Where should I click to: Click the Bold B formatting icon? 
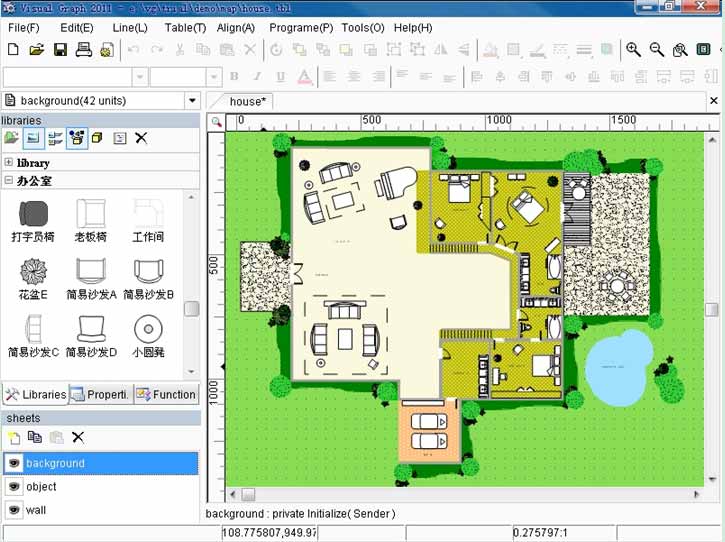(x=234, y=76)
